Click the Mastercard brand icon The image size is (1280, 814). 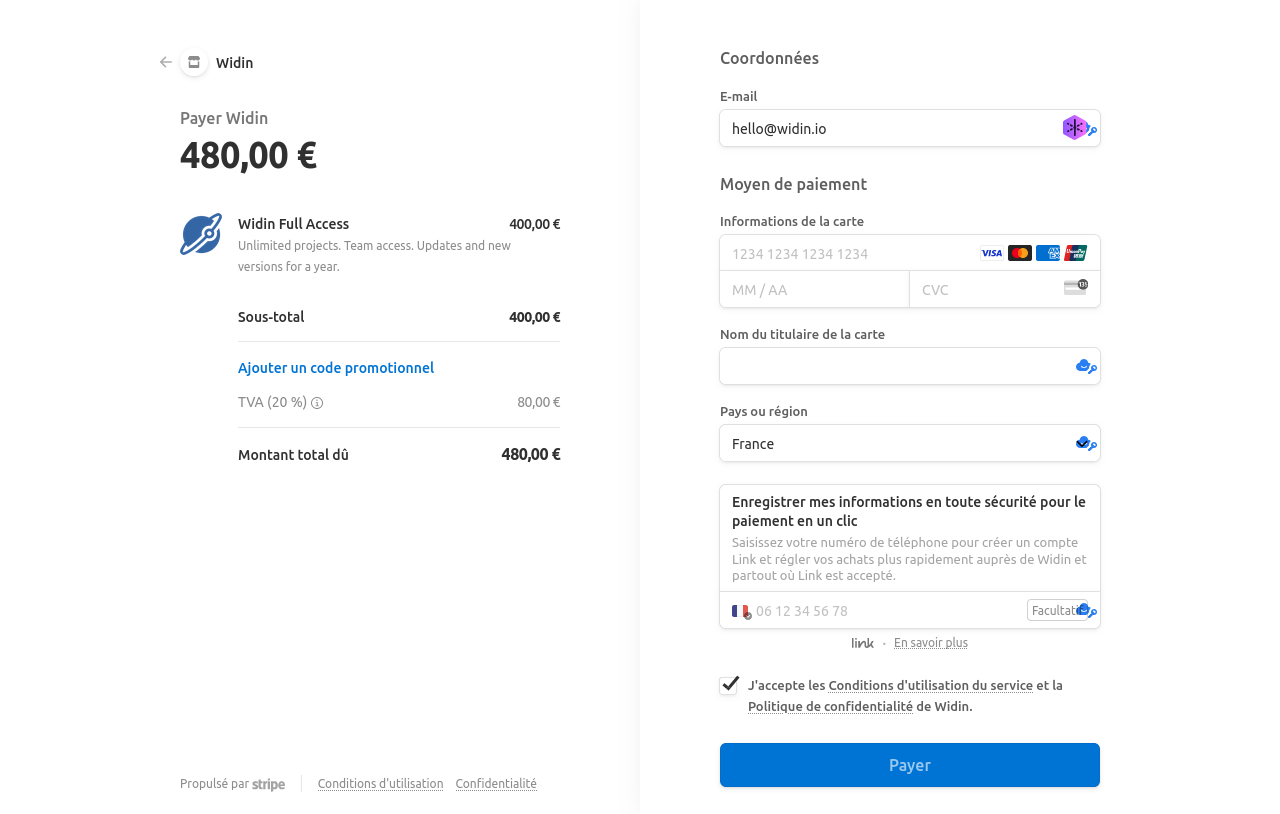(x=1020, y=253)
